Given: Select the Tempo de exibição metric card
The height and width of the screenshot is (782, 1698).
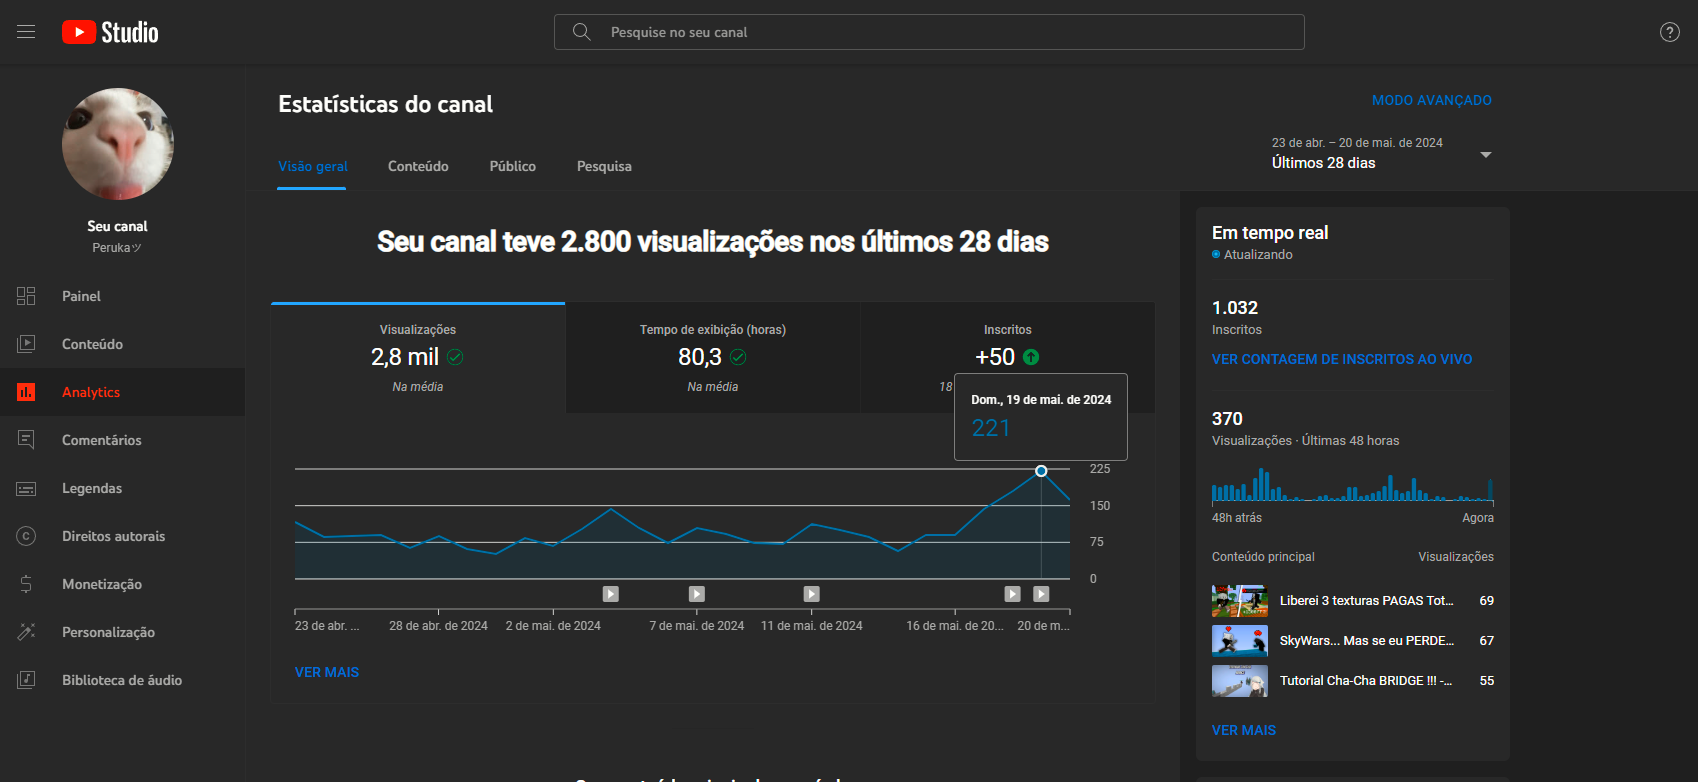Looking at the screenshot, I should click(713, 357).
